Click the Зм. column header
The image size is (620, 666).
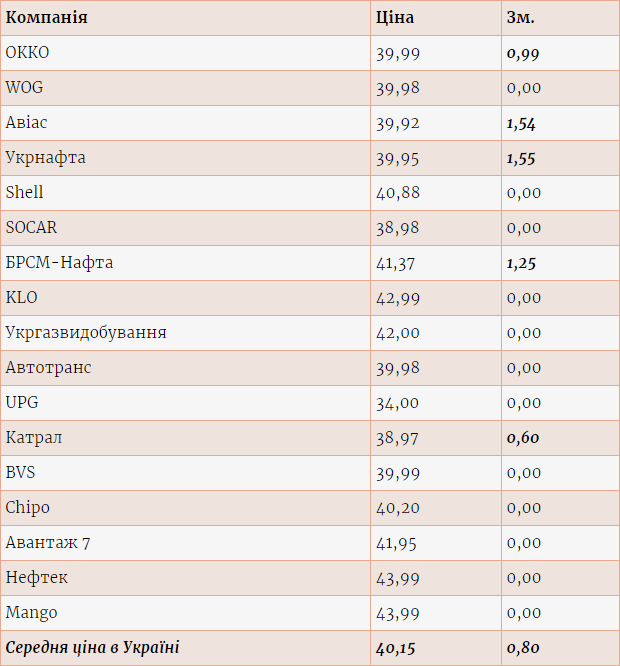tap(520, 18)
